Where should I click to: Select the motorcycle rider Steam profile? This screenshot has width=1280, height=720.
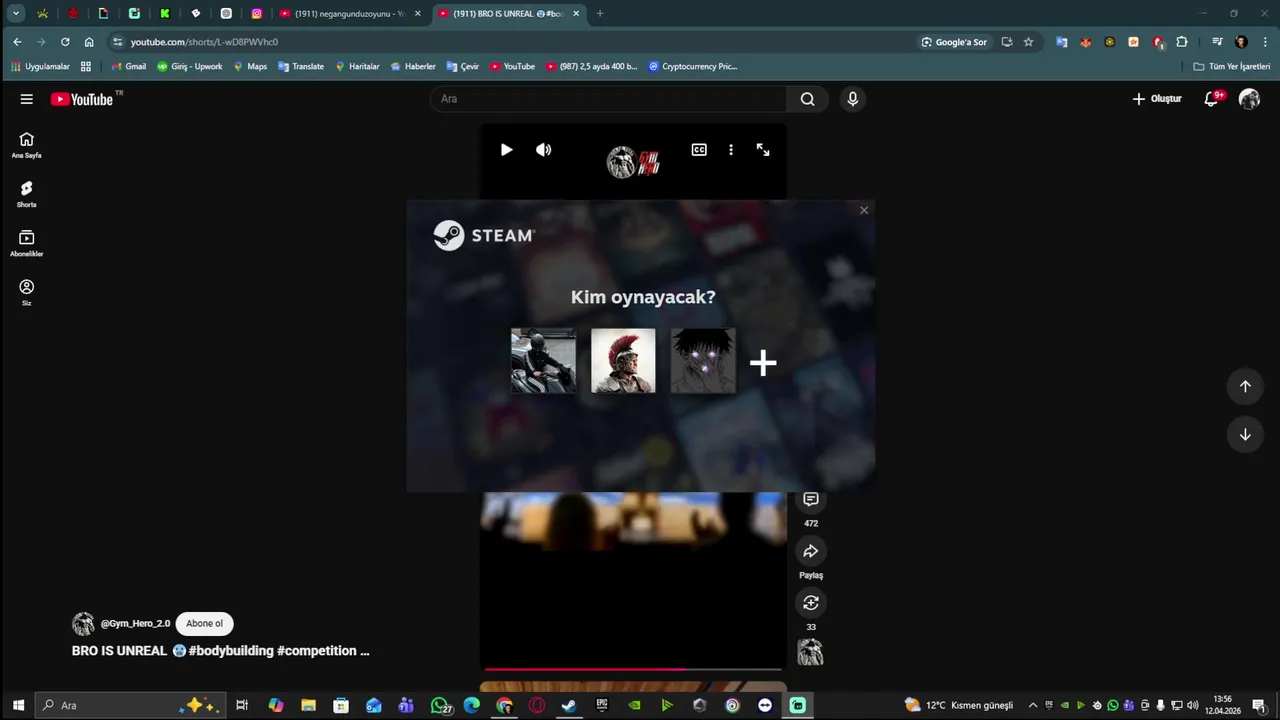click(543, 360)
